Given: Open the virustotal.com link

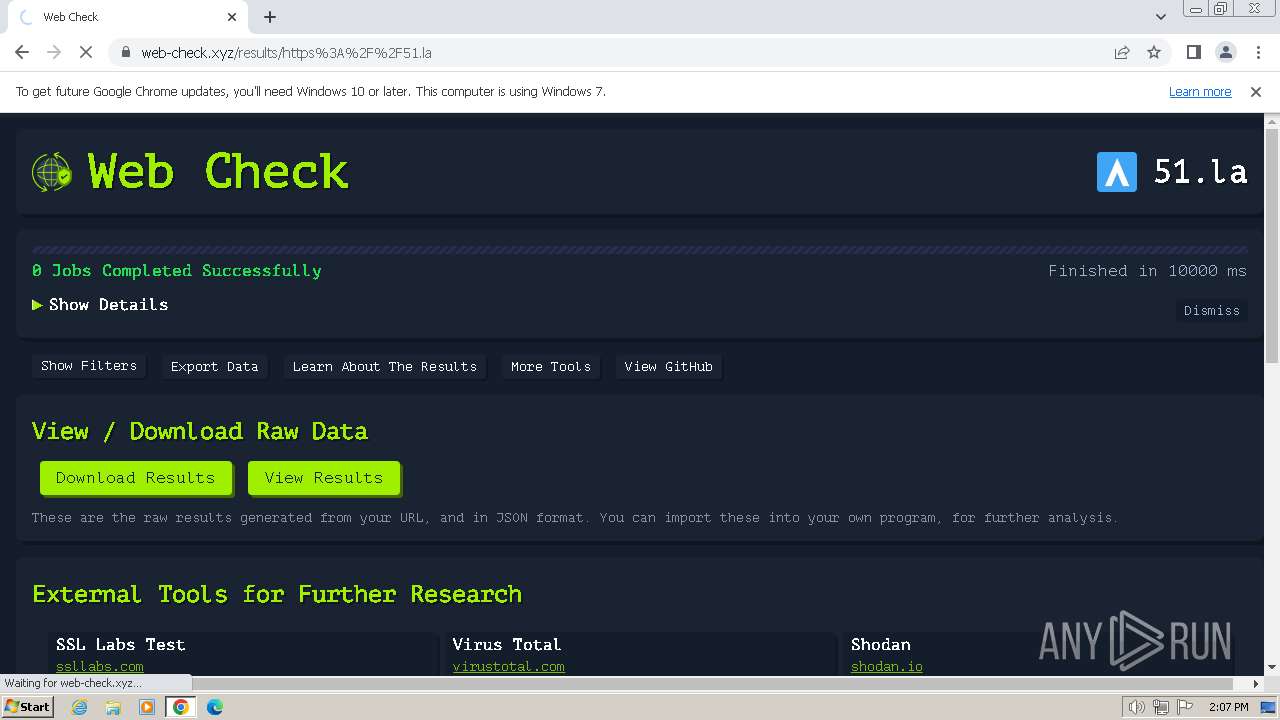Looking at the screenshot, I should 509,667.
